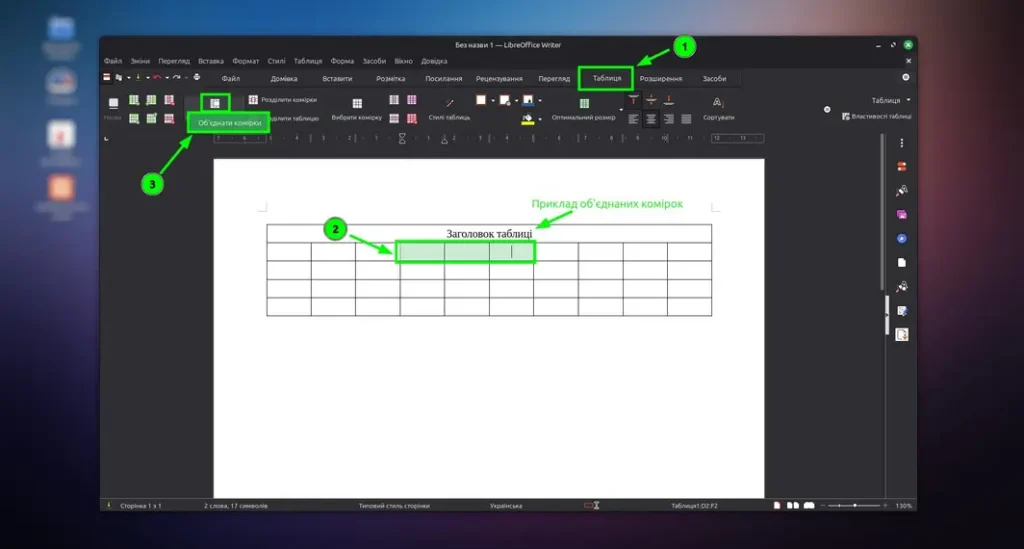Switch to the Домівка ribbon tab
The image size is (1024, 549).
(x=283, y=78)
